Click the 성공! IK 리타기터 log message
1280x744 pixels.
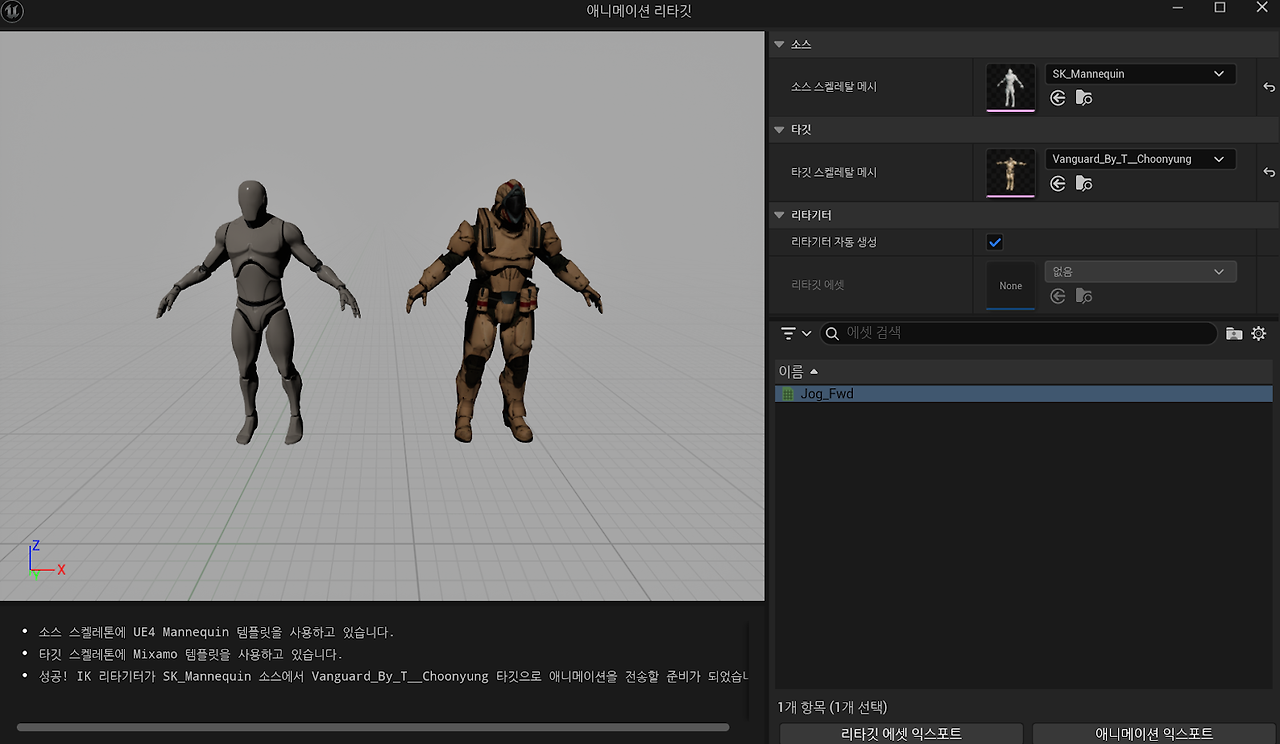pos(394,676)
